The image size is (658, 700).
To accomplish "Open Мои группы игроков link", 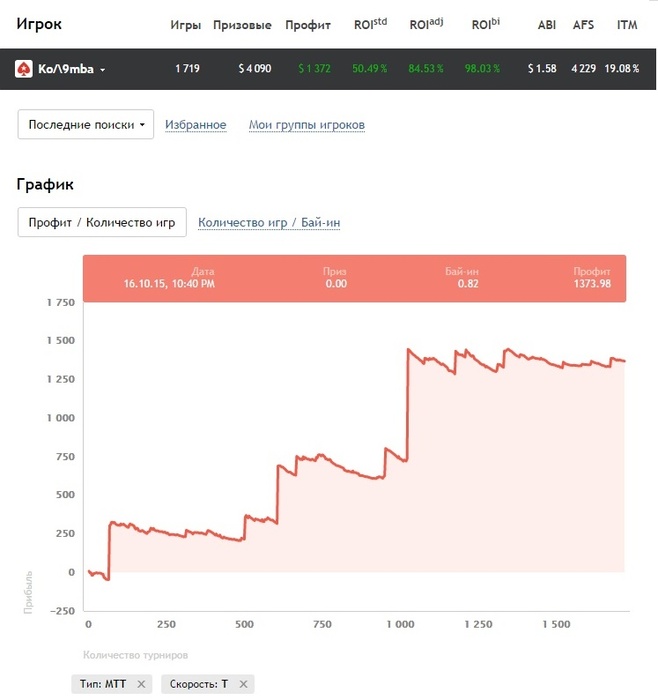I will click(307, 125).
